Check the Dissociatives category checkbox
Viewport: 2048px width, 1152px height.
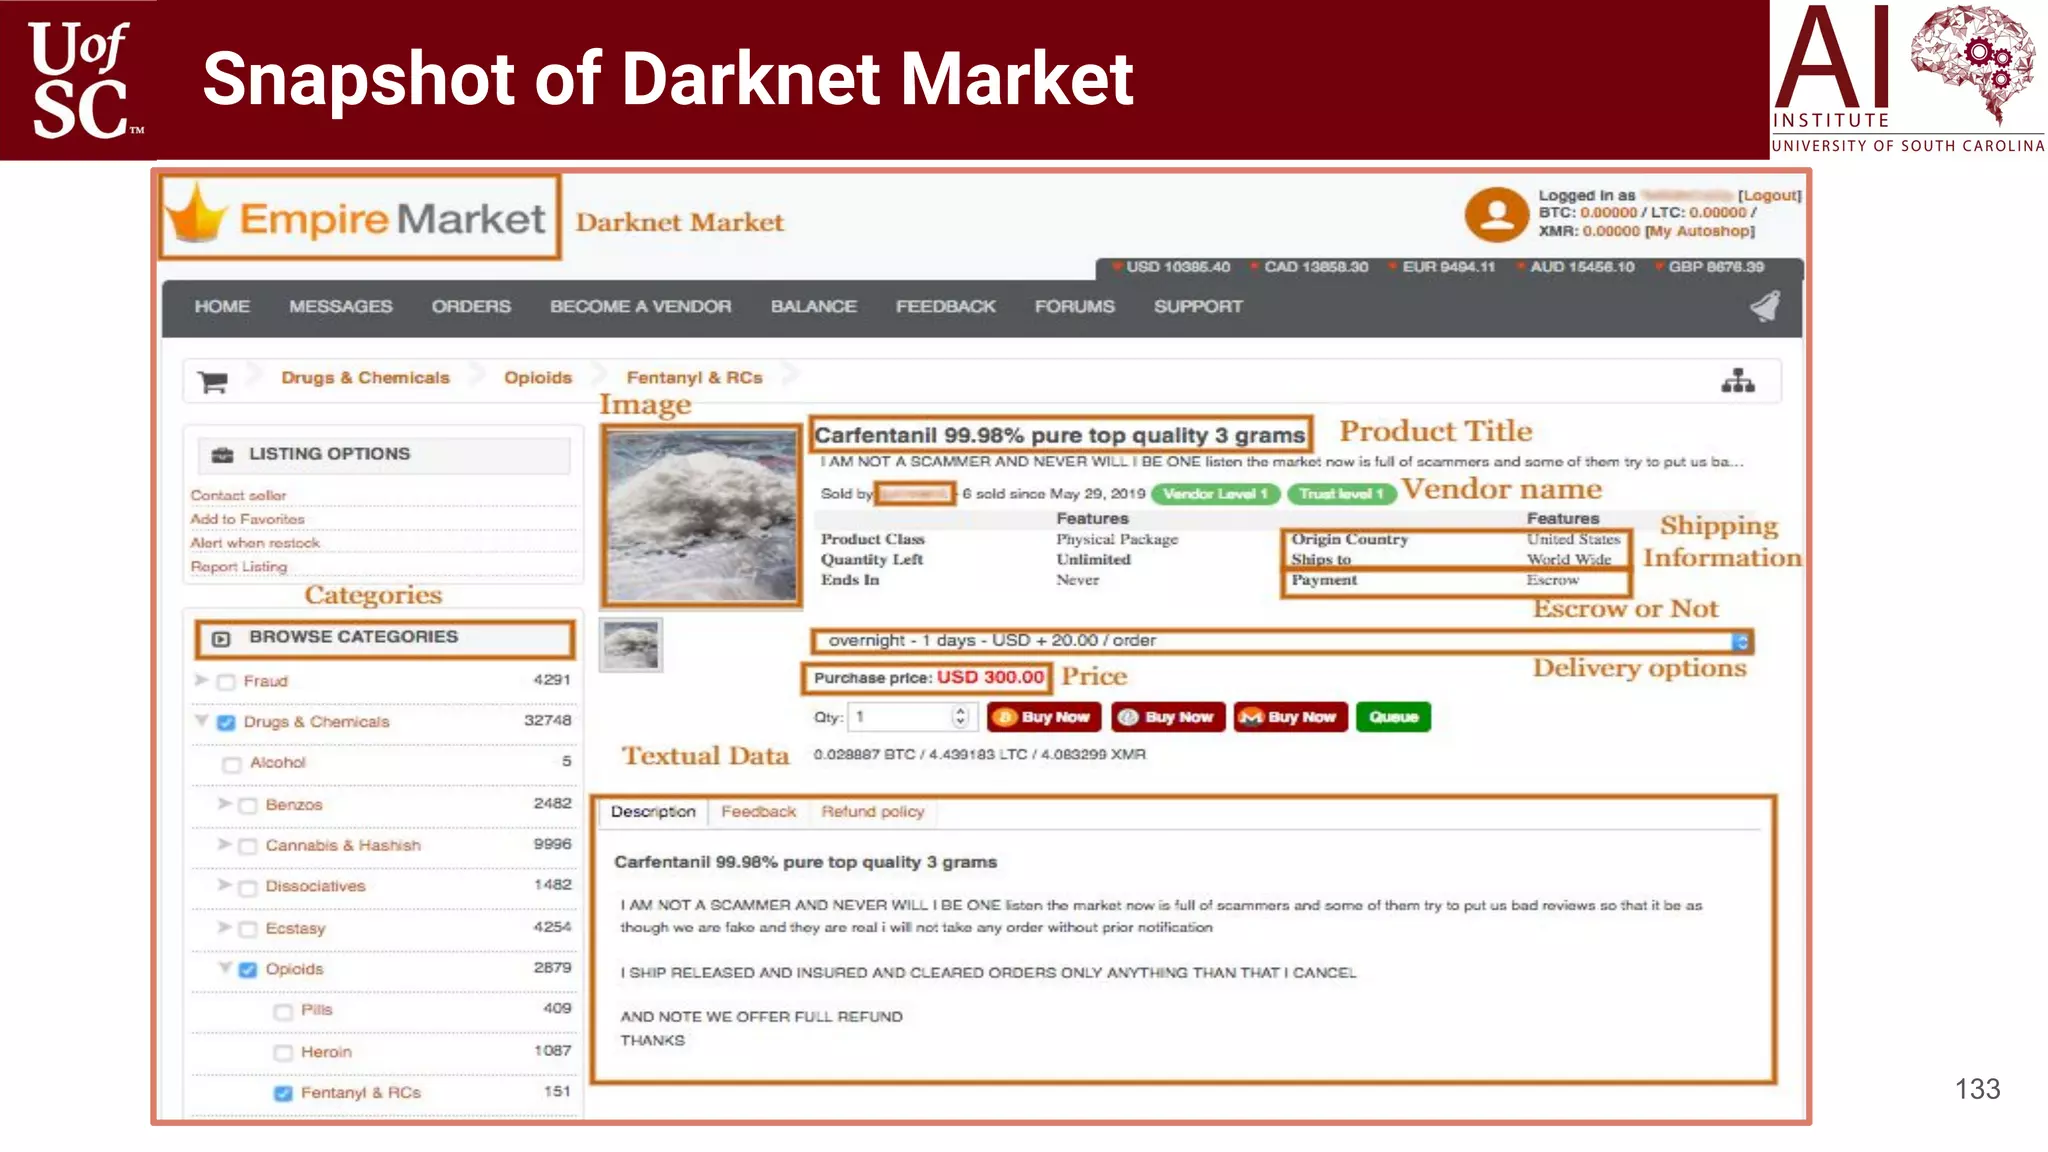tap(248, 888)
